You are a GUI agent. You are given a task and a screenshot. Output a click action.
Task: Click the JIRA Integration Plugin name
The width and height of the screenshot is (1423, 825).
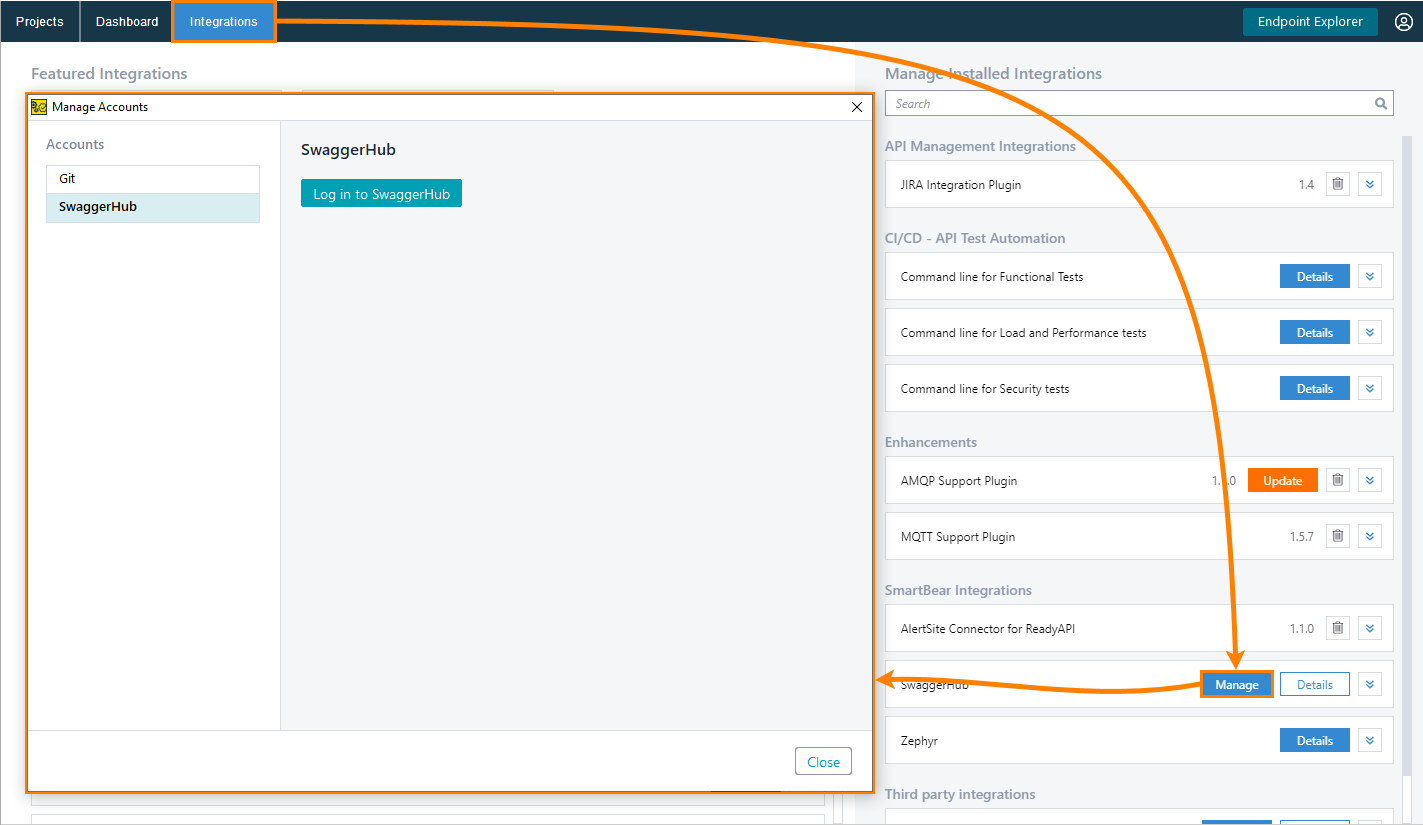coord(961,185)
